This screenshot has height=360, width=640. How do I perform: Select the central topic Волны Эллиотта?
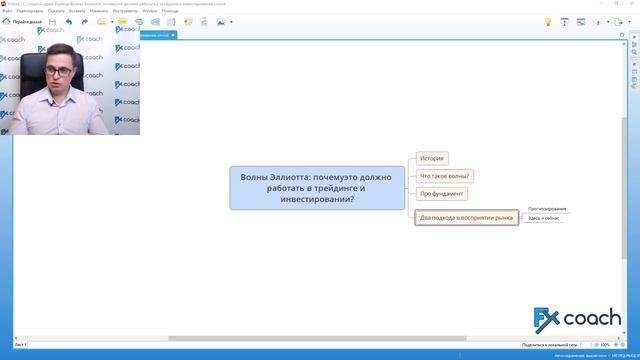(317, 188)
